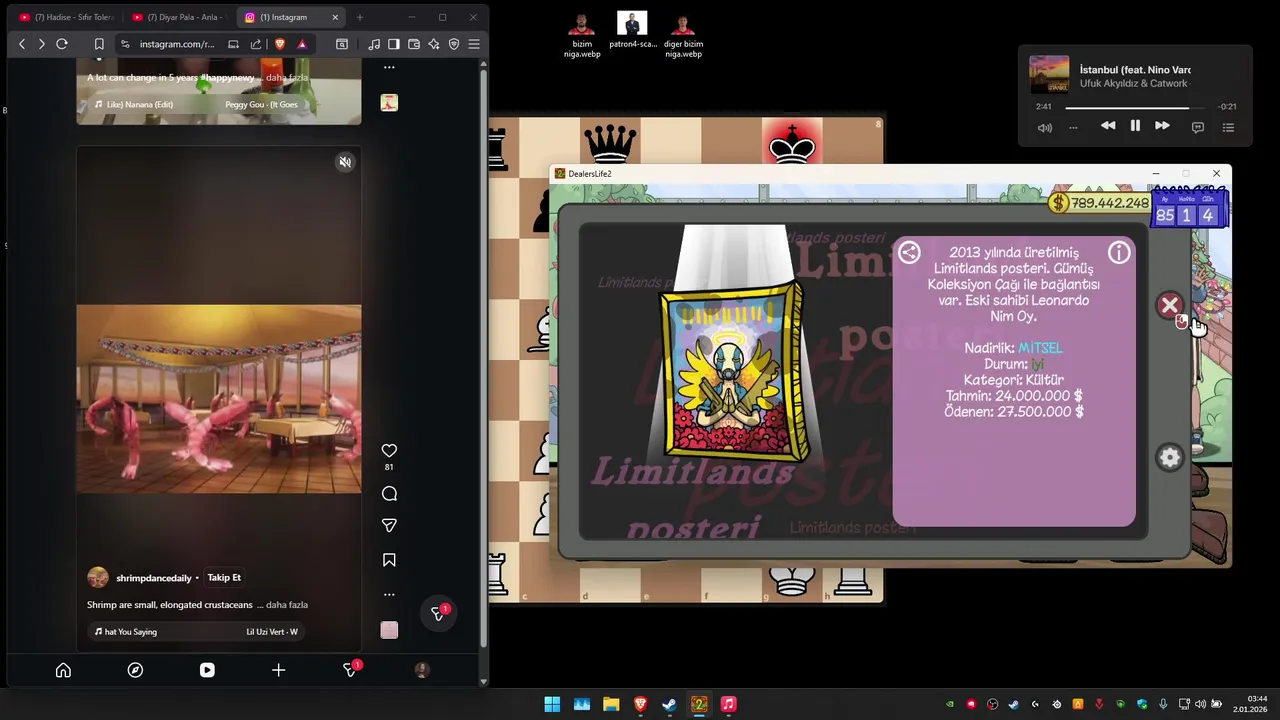Viewport: 1280px width, 720px height.
Task: Open a new browser tab
Action: point(360,17)
